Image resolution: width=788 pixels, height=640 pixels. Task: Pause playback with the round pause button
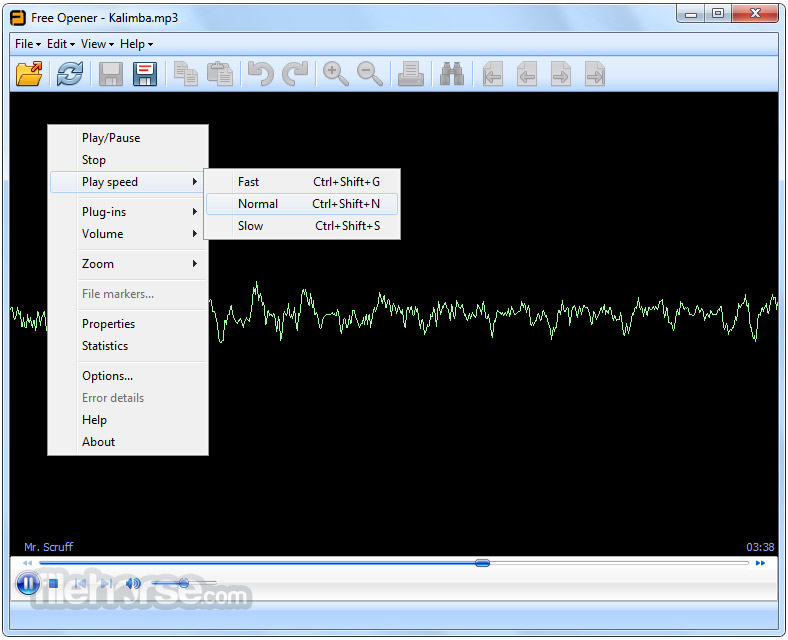[28, 583]
